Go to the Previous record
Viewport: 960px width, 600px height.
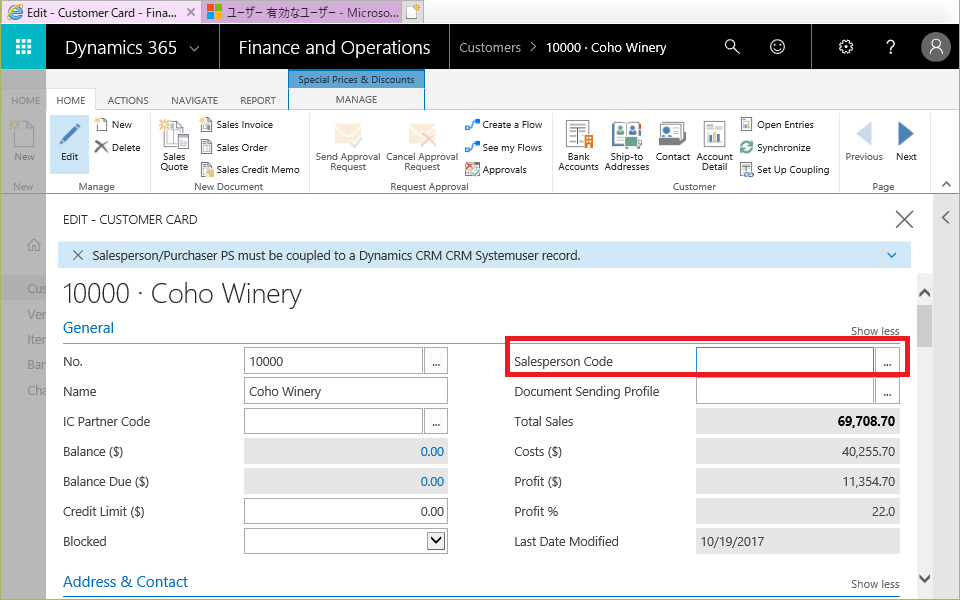pos(864,141)
